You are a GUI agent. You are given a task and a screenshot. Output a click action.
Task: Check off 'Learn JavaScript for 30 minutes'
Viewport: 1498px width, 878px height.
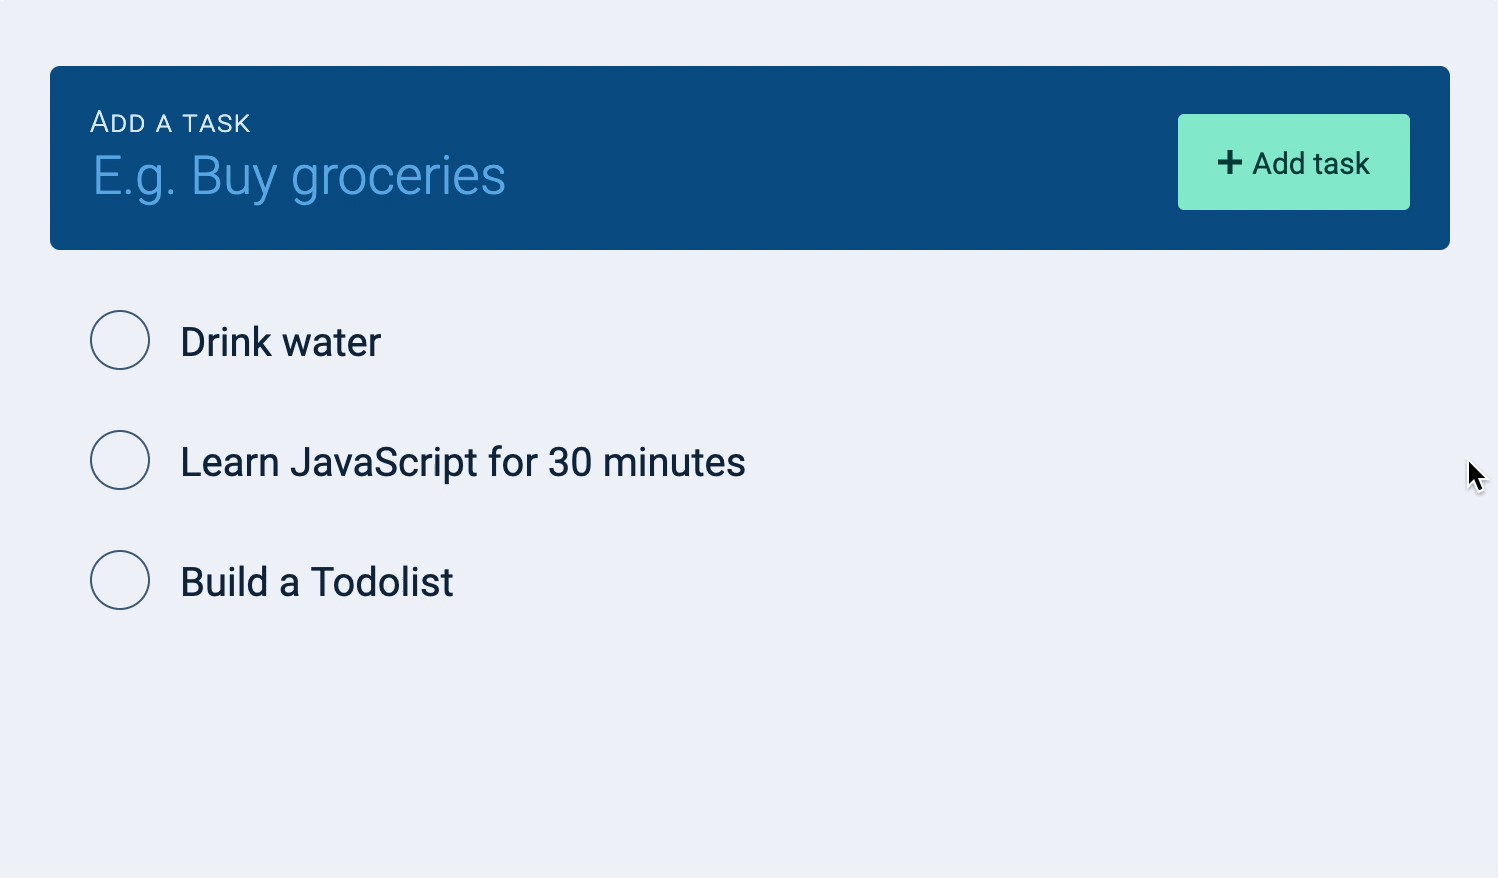[x=120, y=460]
